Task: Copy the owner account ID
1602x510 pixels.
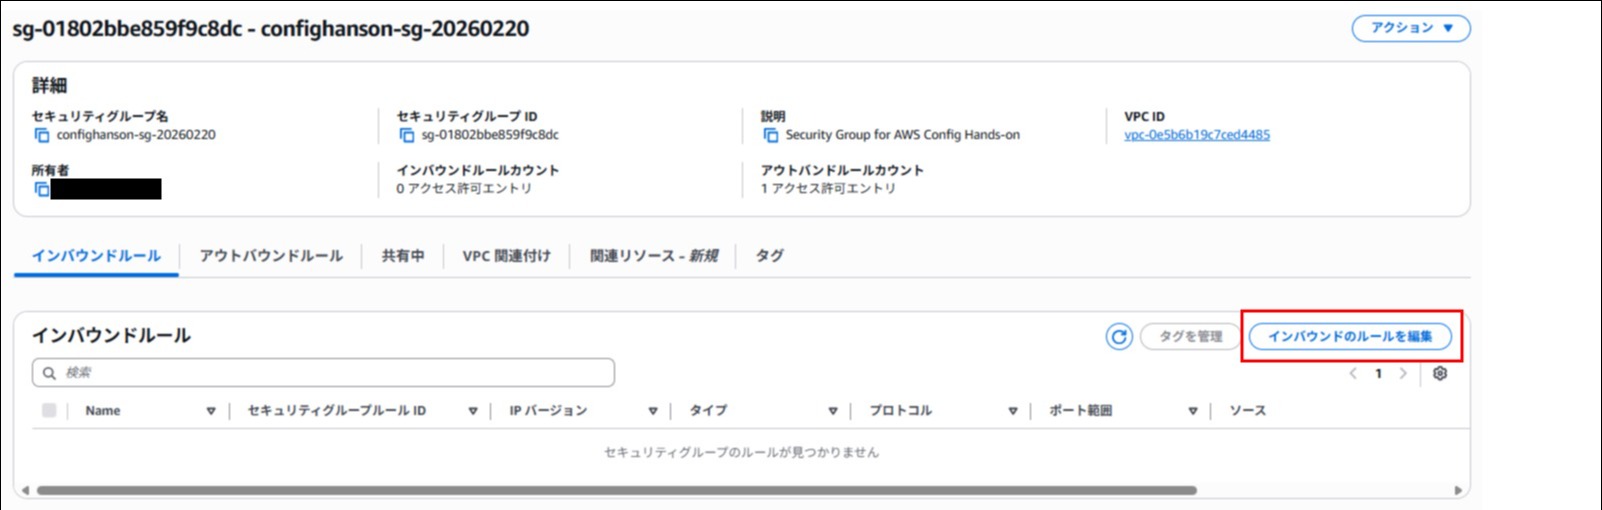Action: (41, 189)
